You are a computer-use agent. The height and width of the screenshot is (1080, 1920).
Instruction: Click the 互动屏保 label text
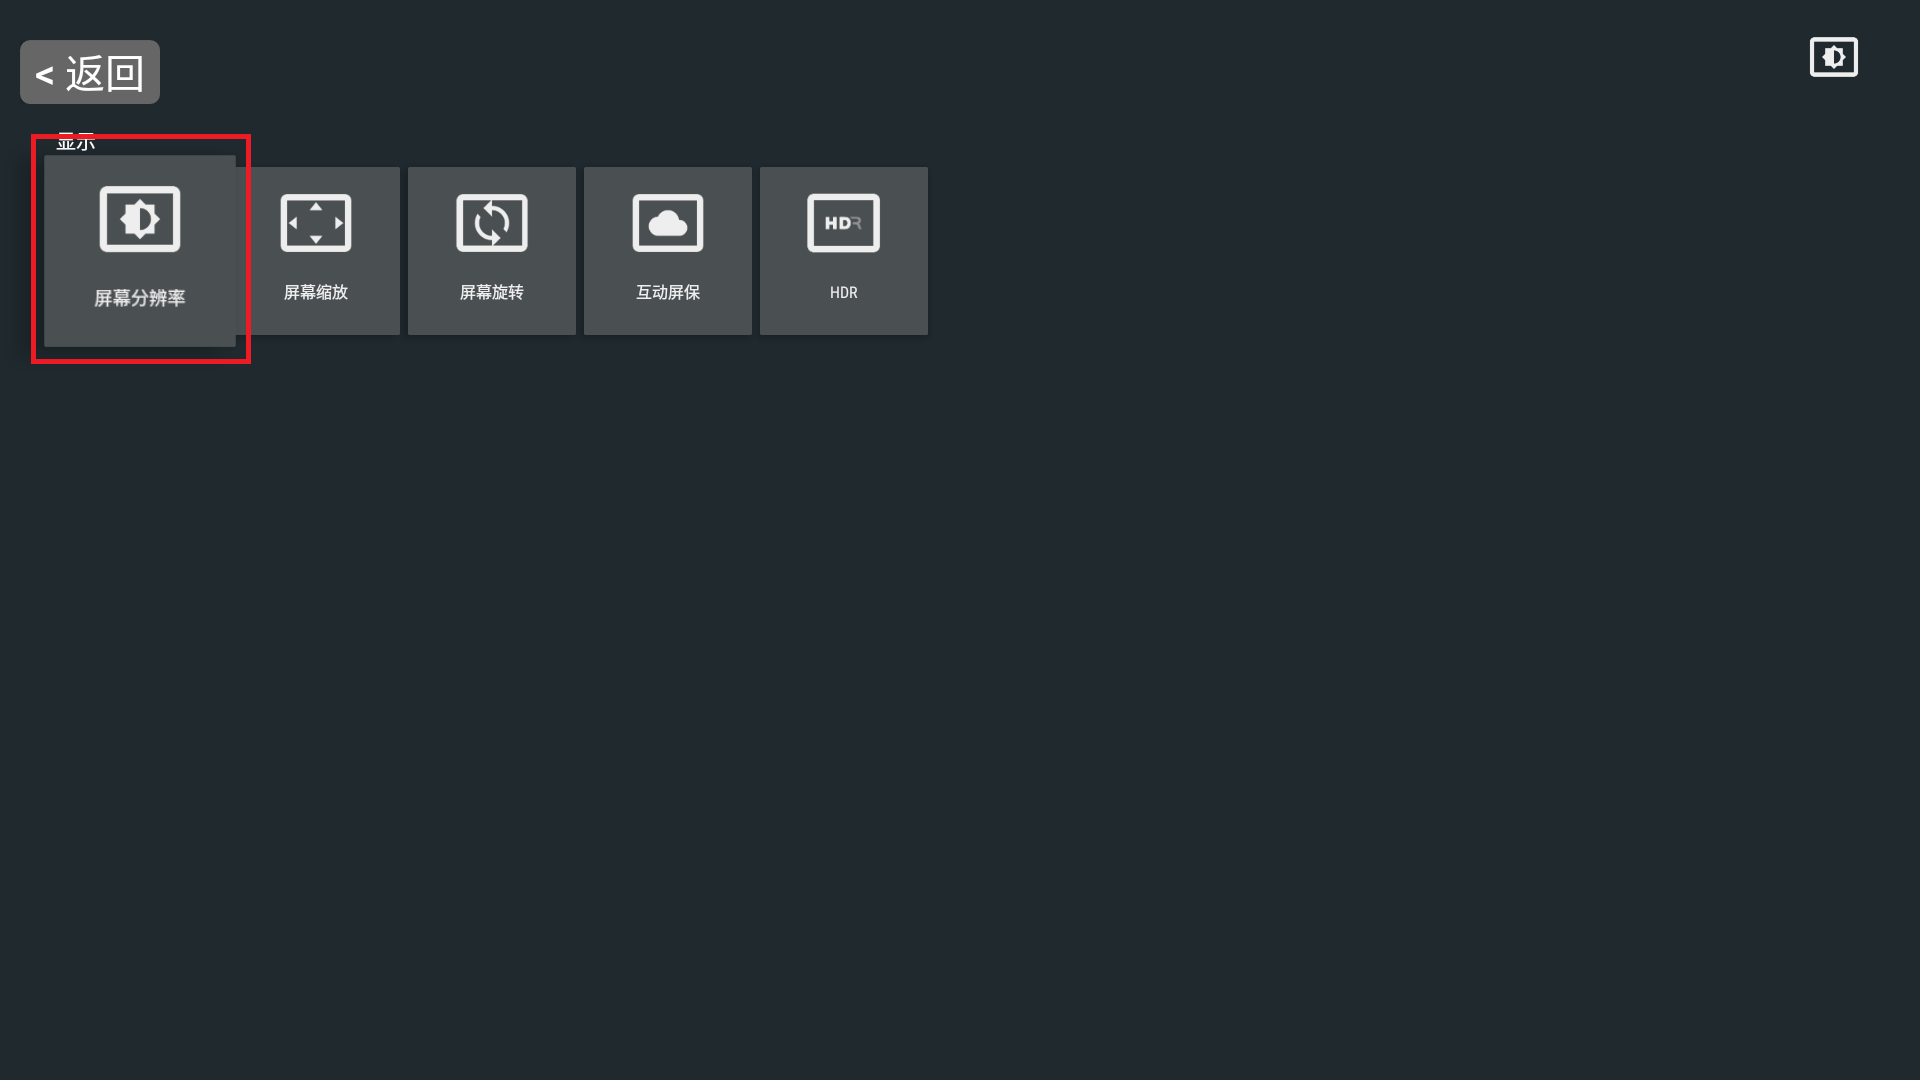point(668,292)
